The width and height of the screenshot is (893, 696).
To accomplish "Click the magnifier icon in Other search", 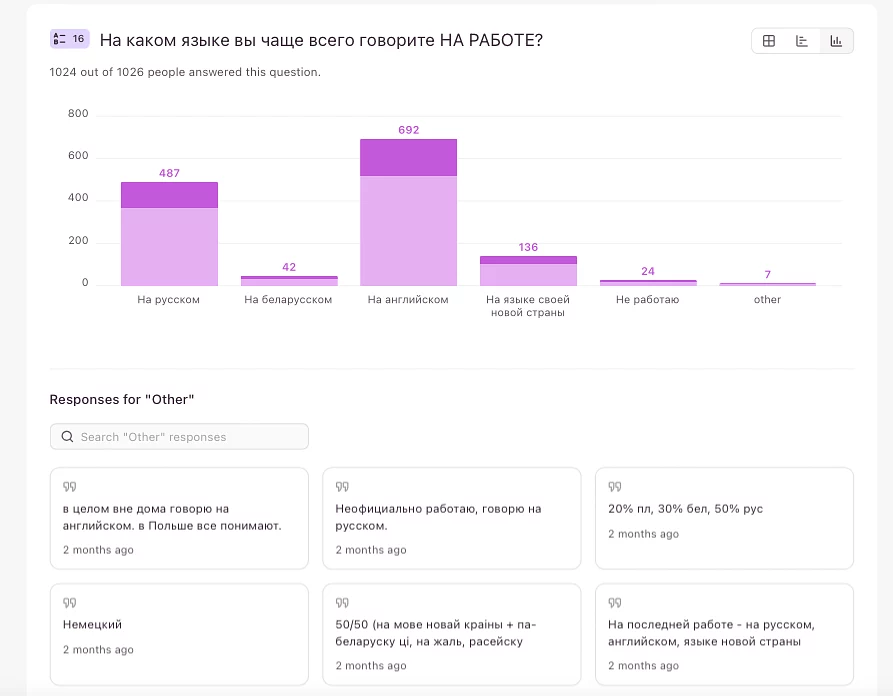I will tap(67, 437).
